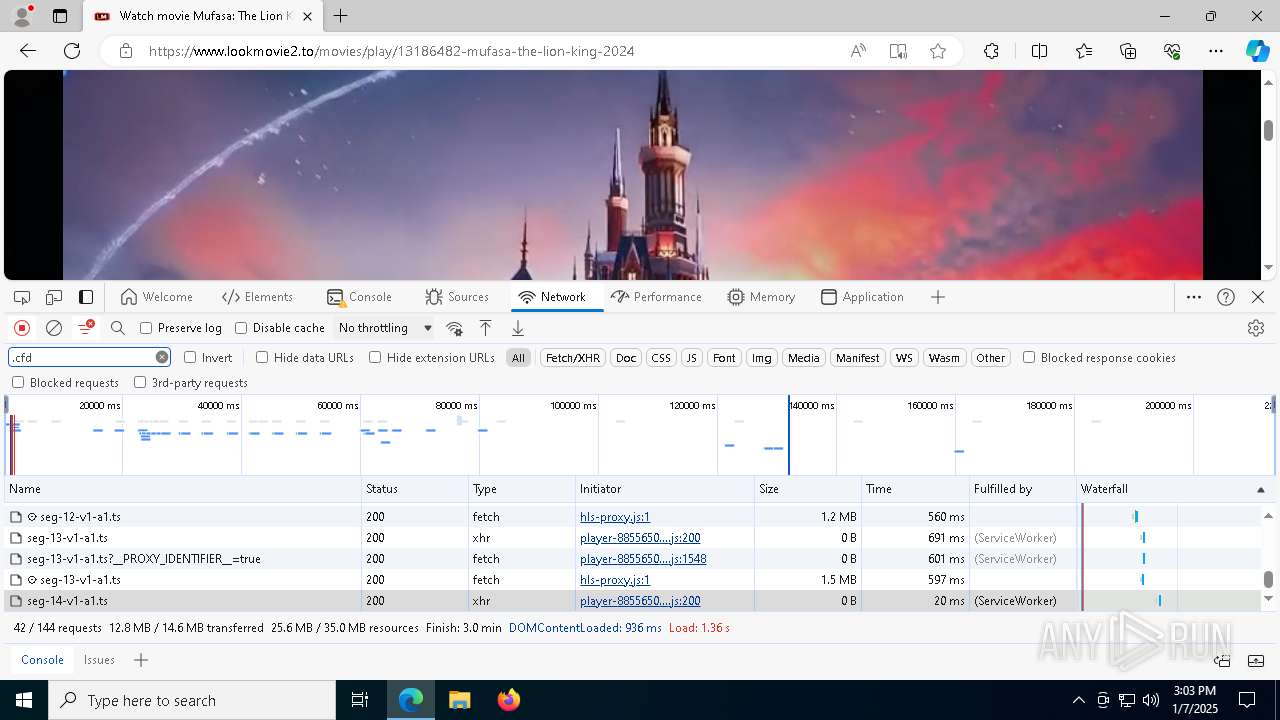Check Hide extension URLs
This screenshot has width=1280, height=720.
point(375,357)
